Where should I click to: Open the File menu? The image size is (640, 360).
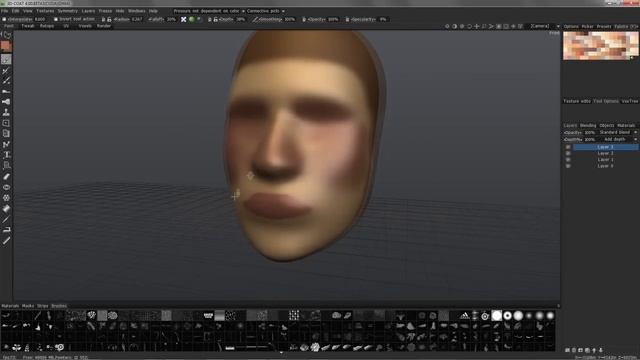pos(4,11)
